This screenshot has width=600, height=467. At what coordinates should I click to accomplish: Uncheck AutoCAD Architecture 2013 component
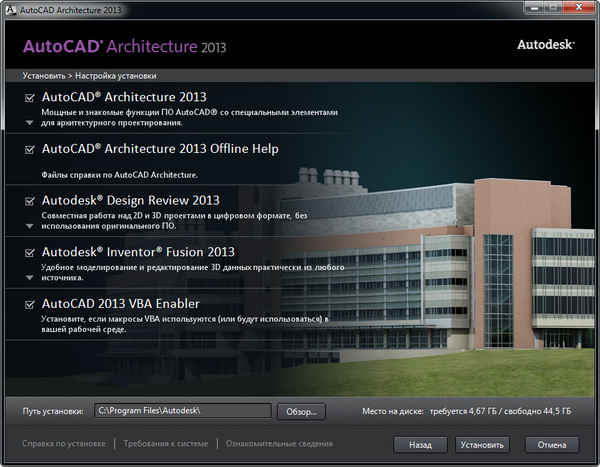[x=30, y=97]
